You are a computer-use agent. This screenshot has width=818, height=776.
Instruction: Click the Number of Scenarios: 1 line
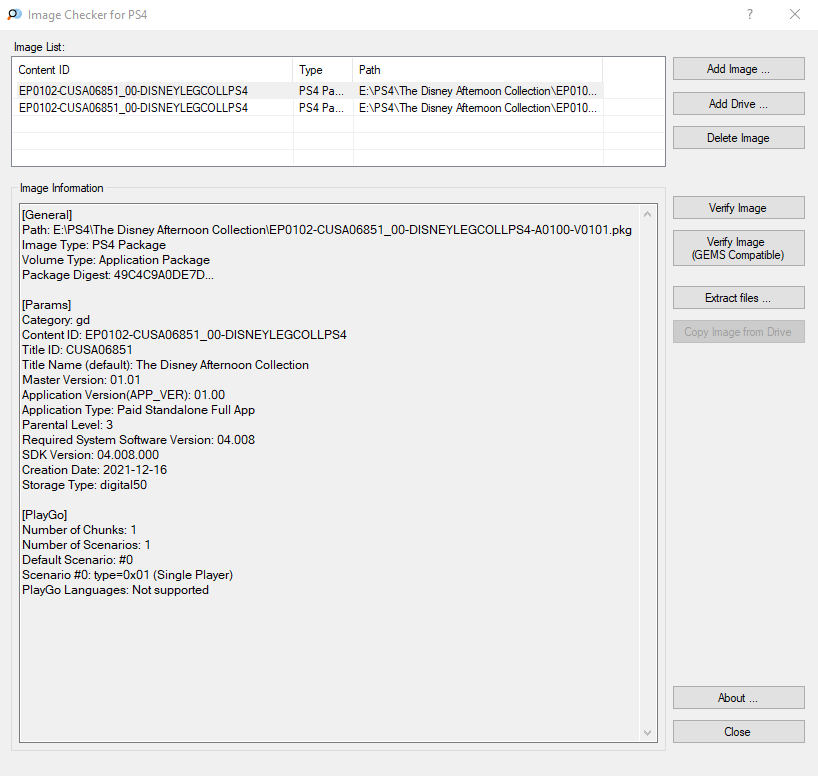click(87, 545)
